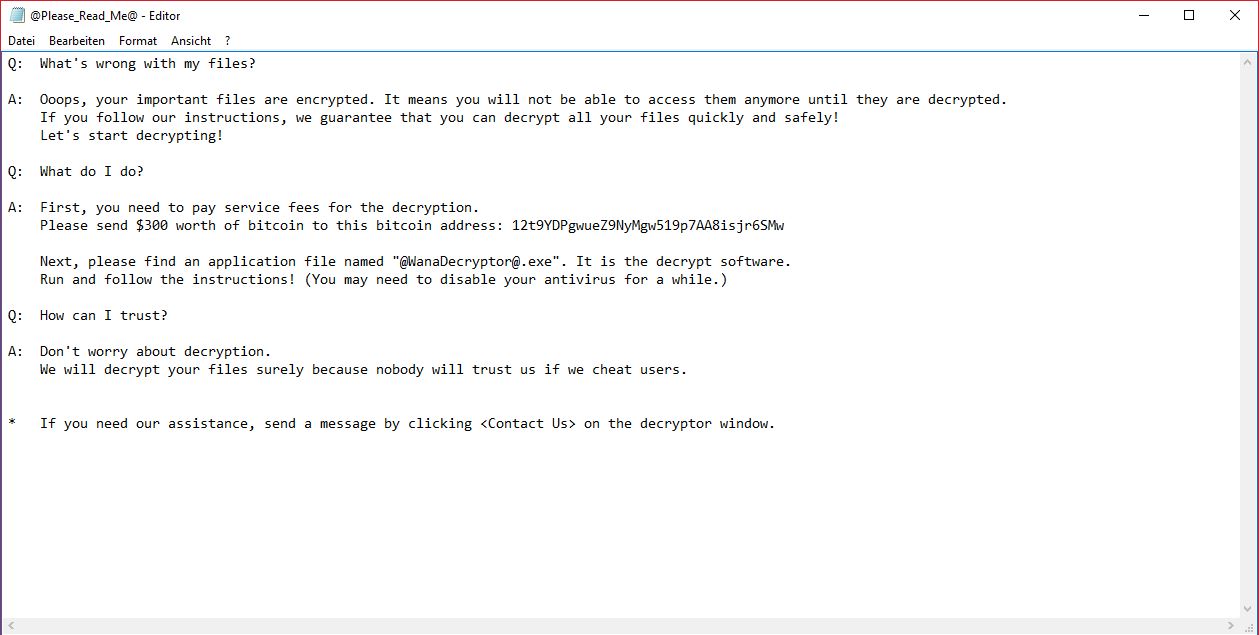The height and width of the screenshot is (635, 1259).
Task: Click the "What's wrong with my files?" line
Action: coord(148,64)
